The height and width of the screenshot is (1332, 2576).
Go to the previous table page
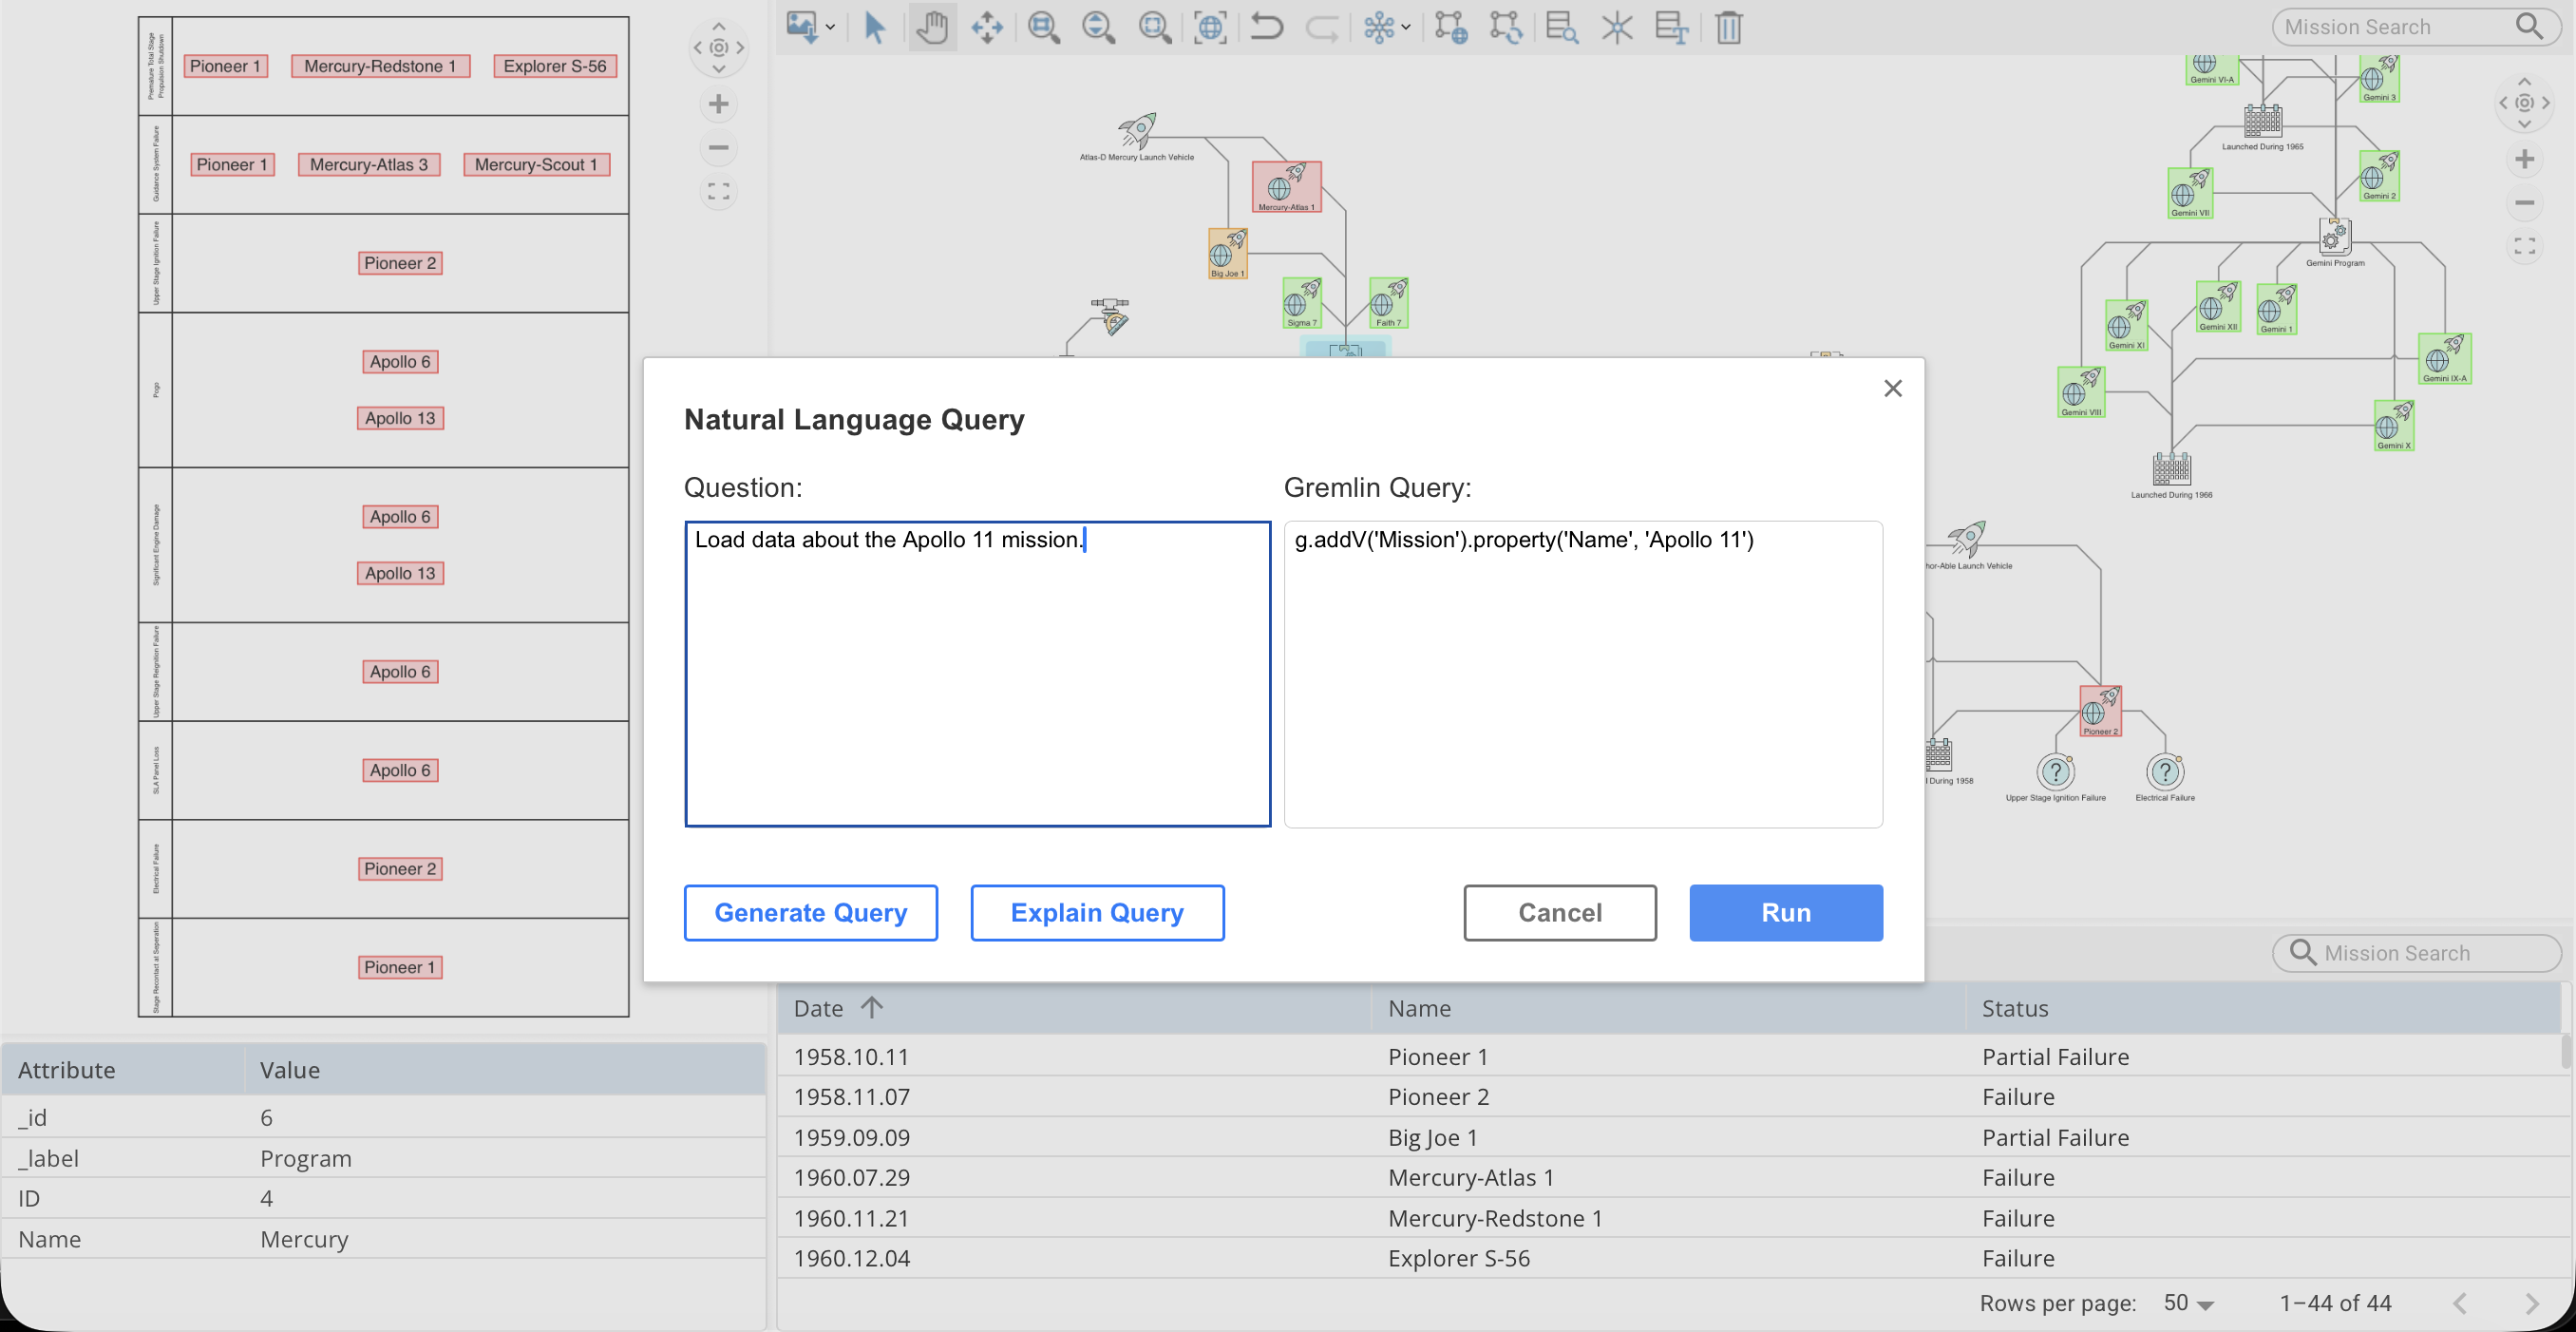click(2460, 1303)
